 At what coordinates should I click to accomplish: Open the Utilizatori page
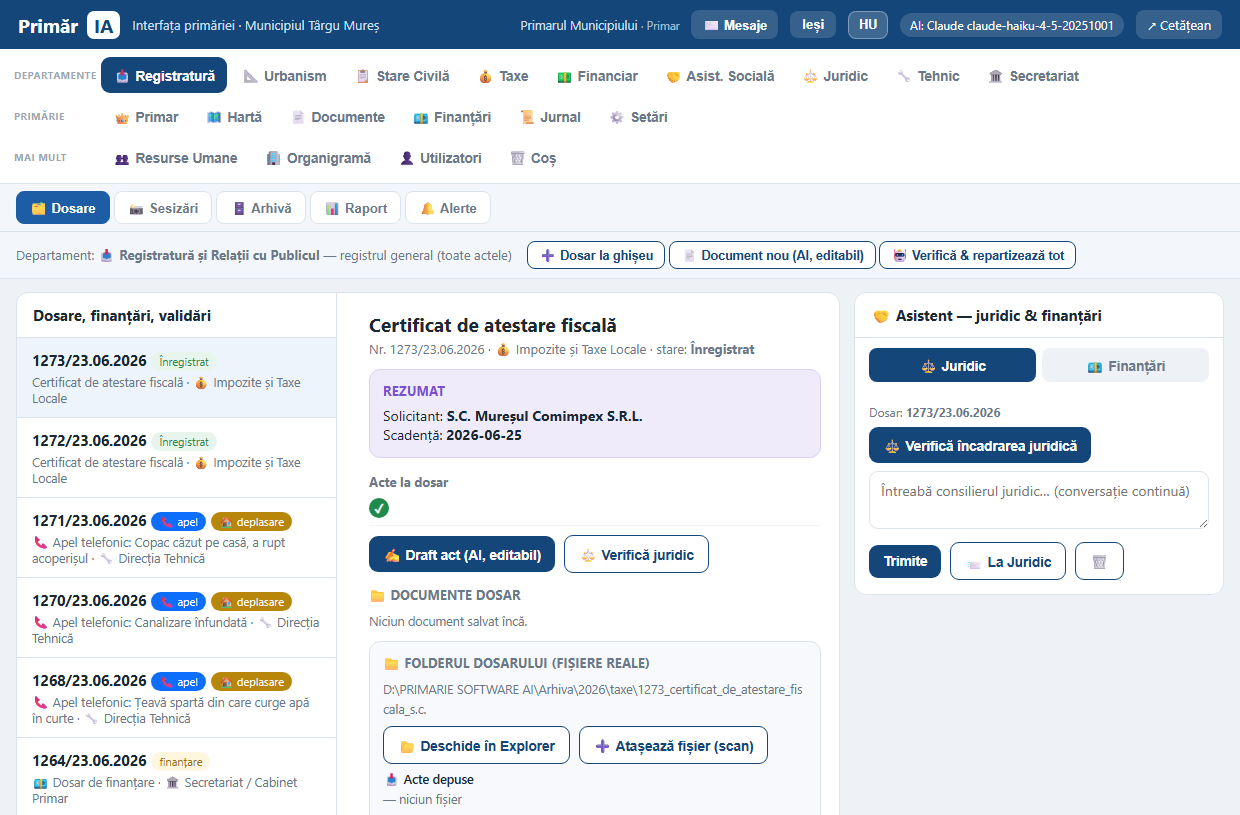point(441,158)
